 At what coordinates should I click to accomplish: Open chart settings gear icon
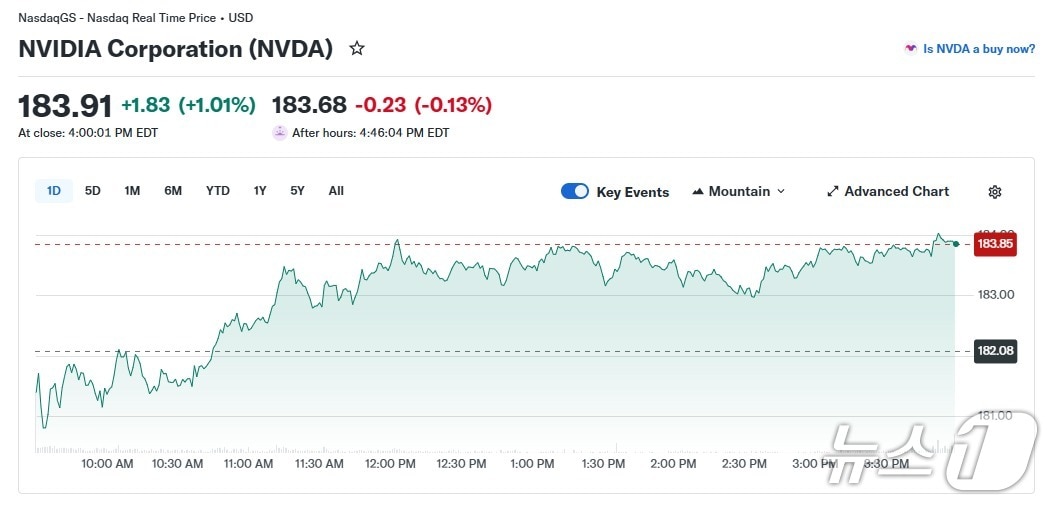[x=994, y=192]
